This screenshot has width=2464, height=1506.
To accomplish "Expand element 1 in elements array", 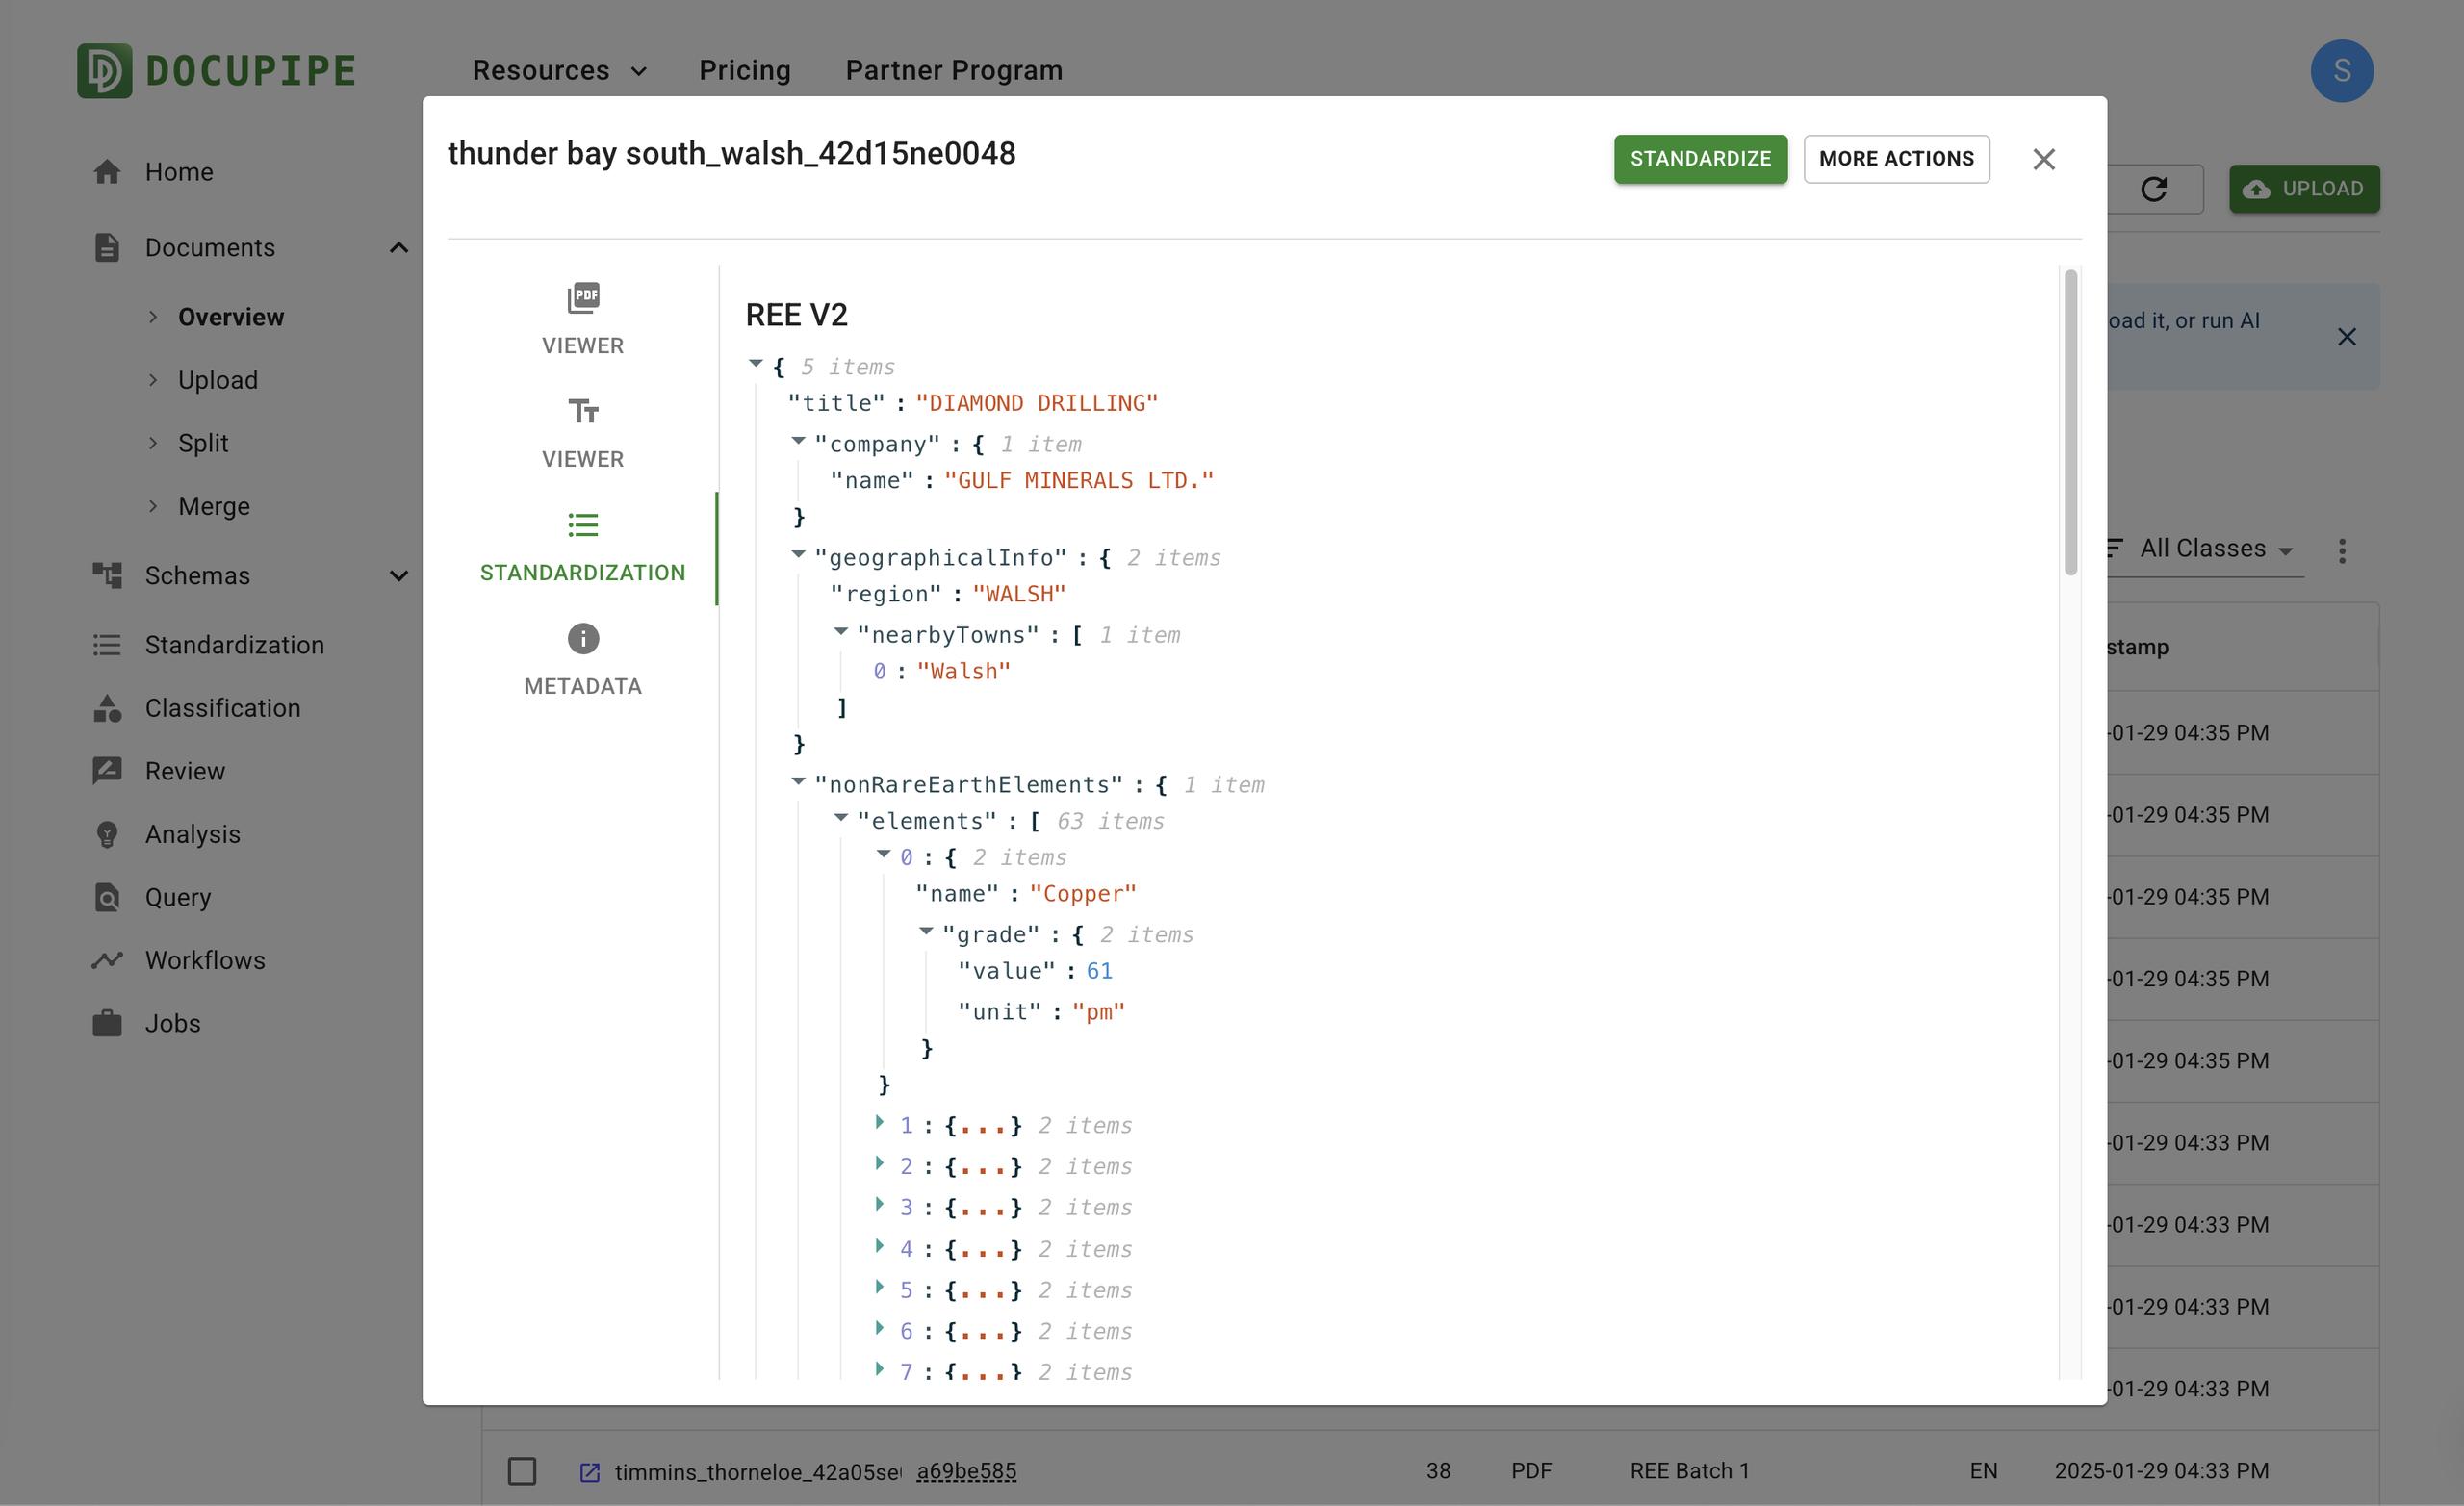I will point(880,1123).
